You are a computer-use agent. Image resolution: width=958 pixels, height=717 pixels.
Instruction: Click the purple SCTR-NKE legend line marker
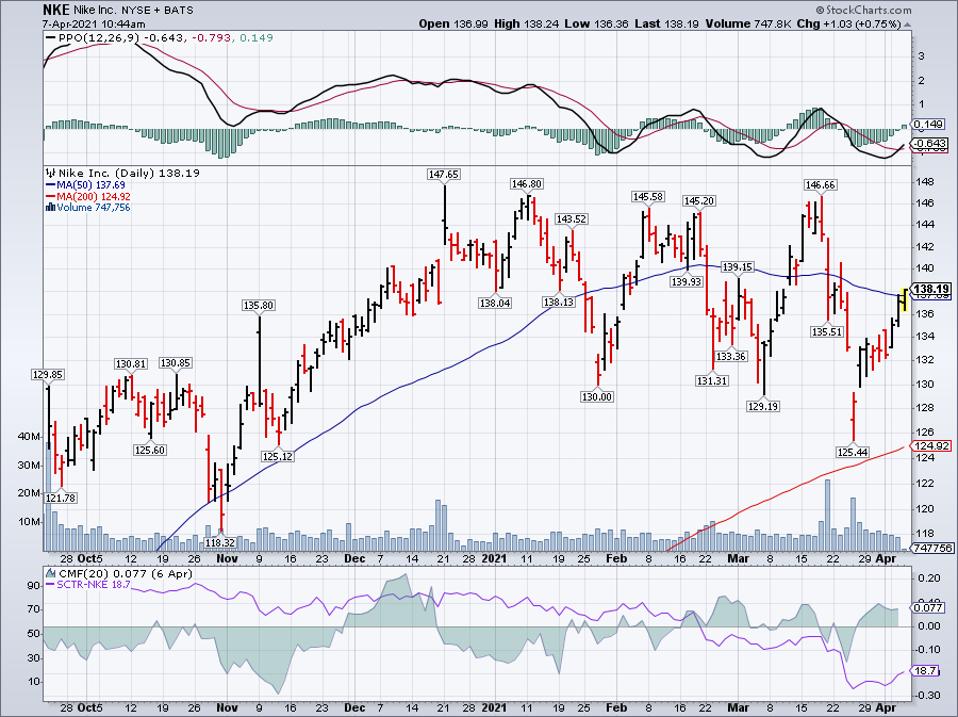[51, 584]
